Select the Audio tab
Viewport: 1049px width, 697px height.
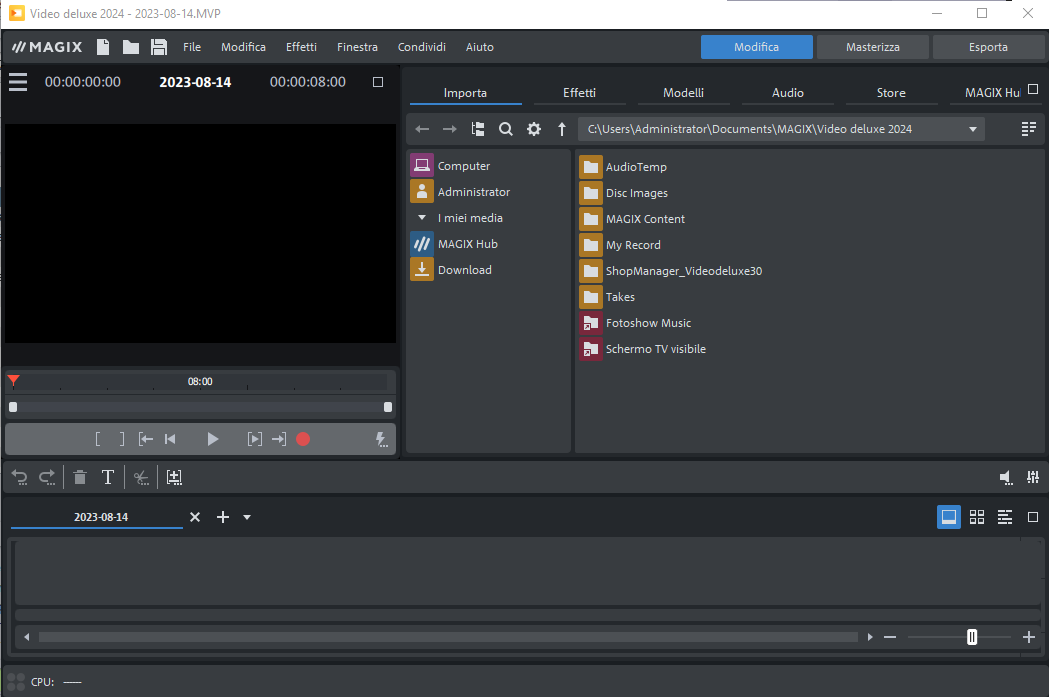pos(787,93)
